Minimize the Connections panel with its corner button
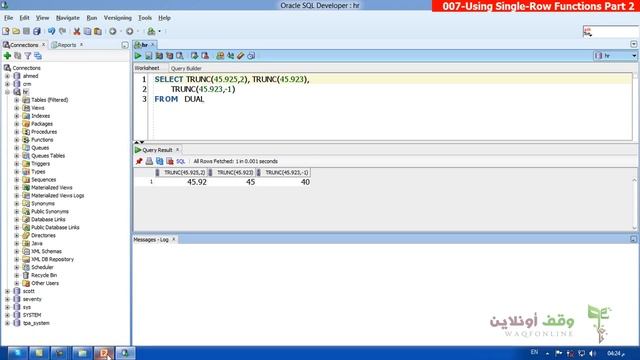Screen dimensions: 640x360 (x=125, y=45)
